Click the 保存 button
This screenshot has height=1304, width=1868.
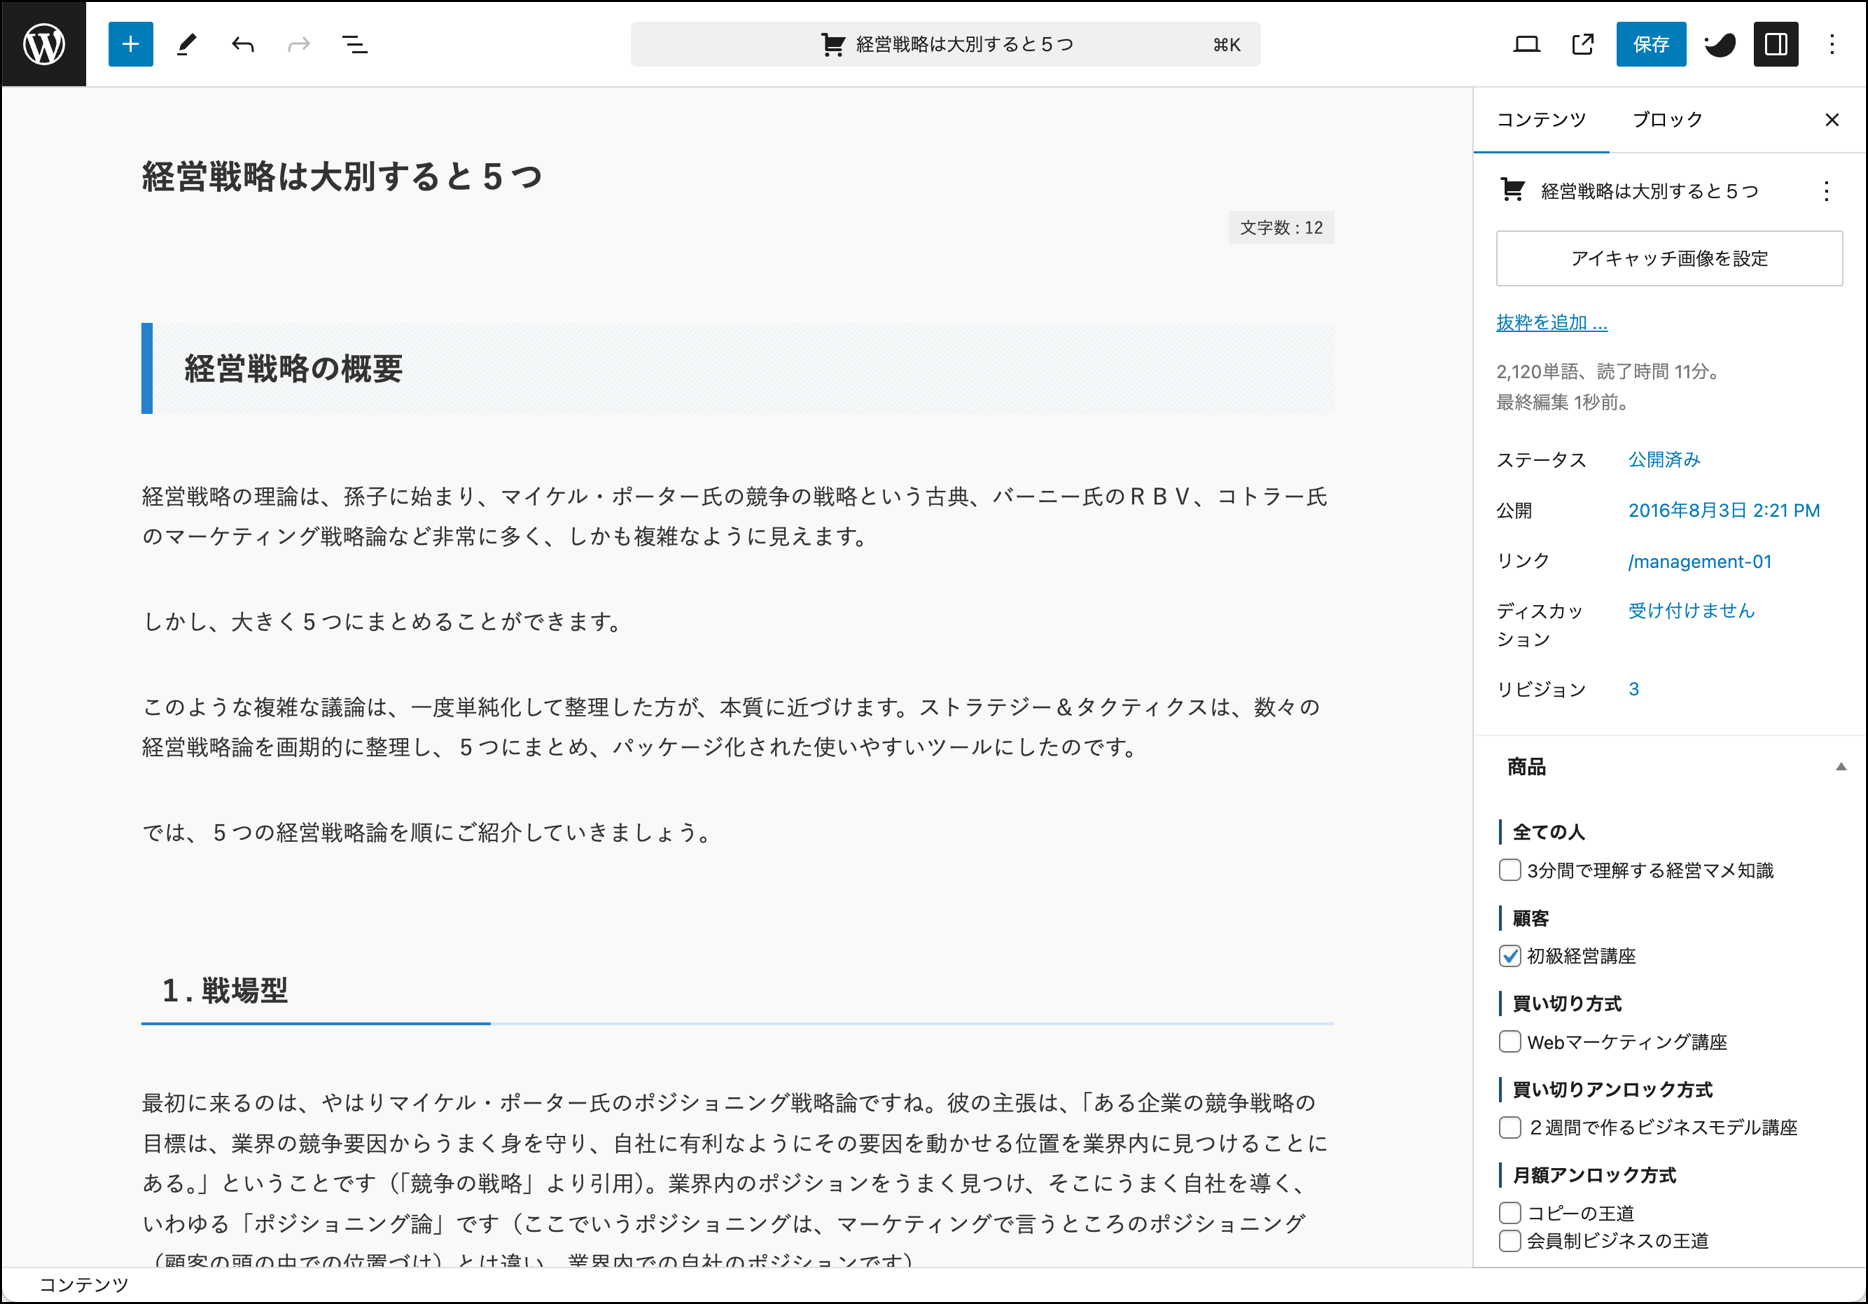(1651, 44)
